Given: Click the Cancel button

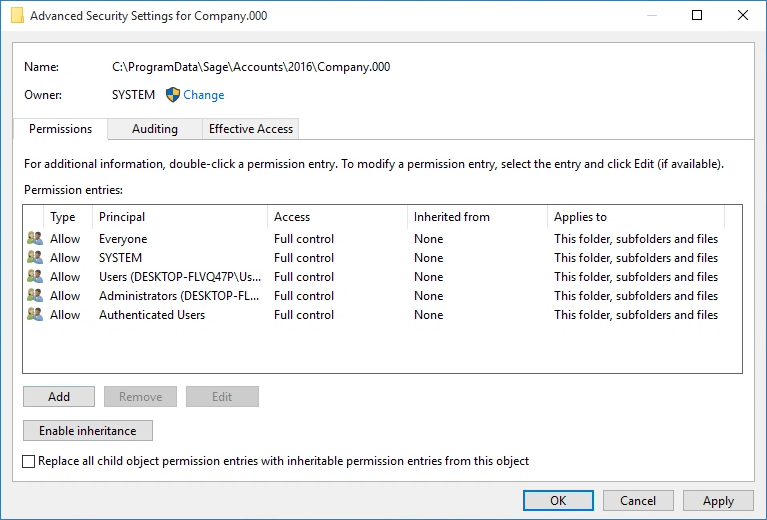Looking at the screenshot, I should tap(638, 501).
